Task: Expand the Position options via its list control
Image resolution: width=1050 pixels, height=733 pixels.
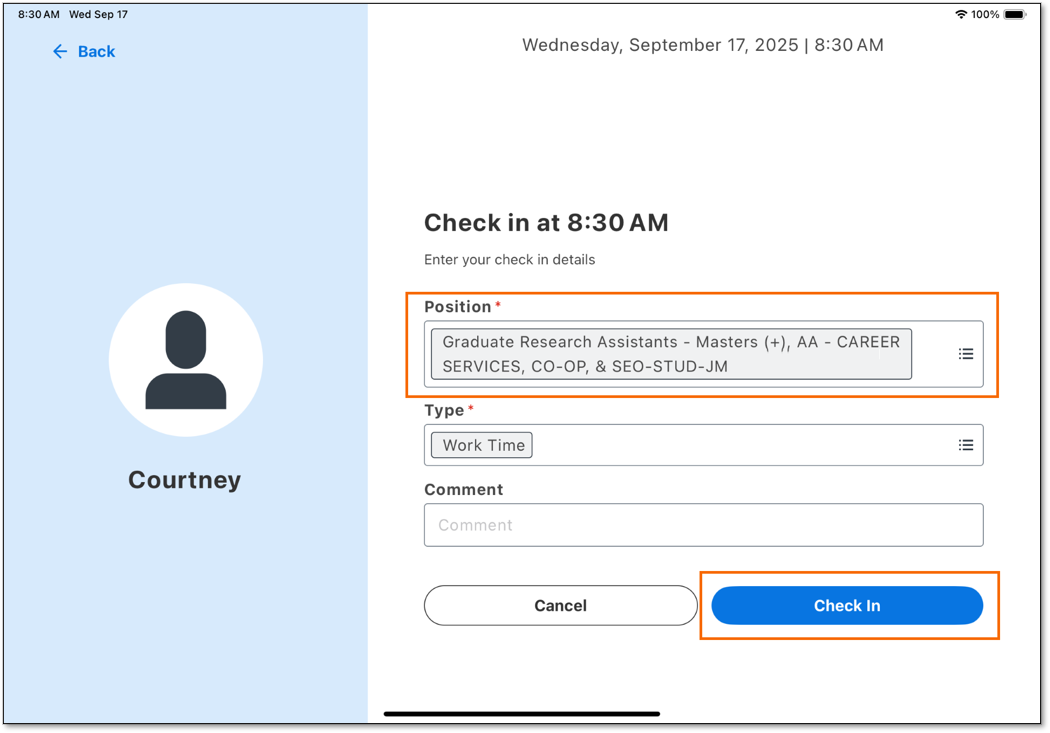Action: click(x=966, y=353)
